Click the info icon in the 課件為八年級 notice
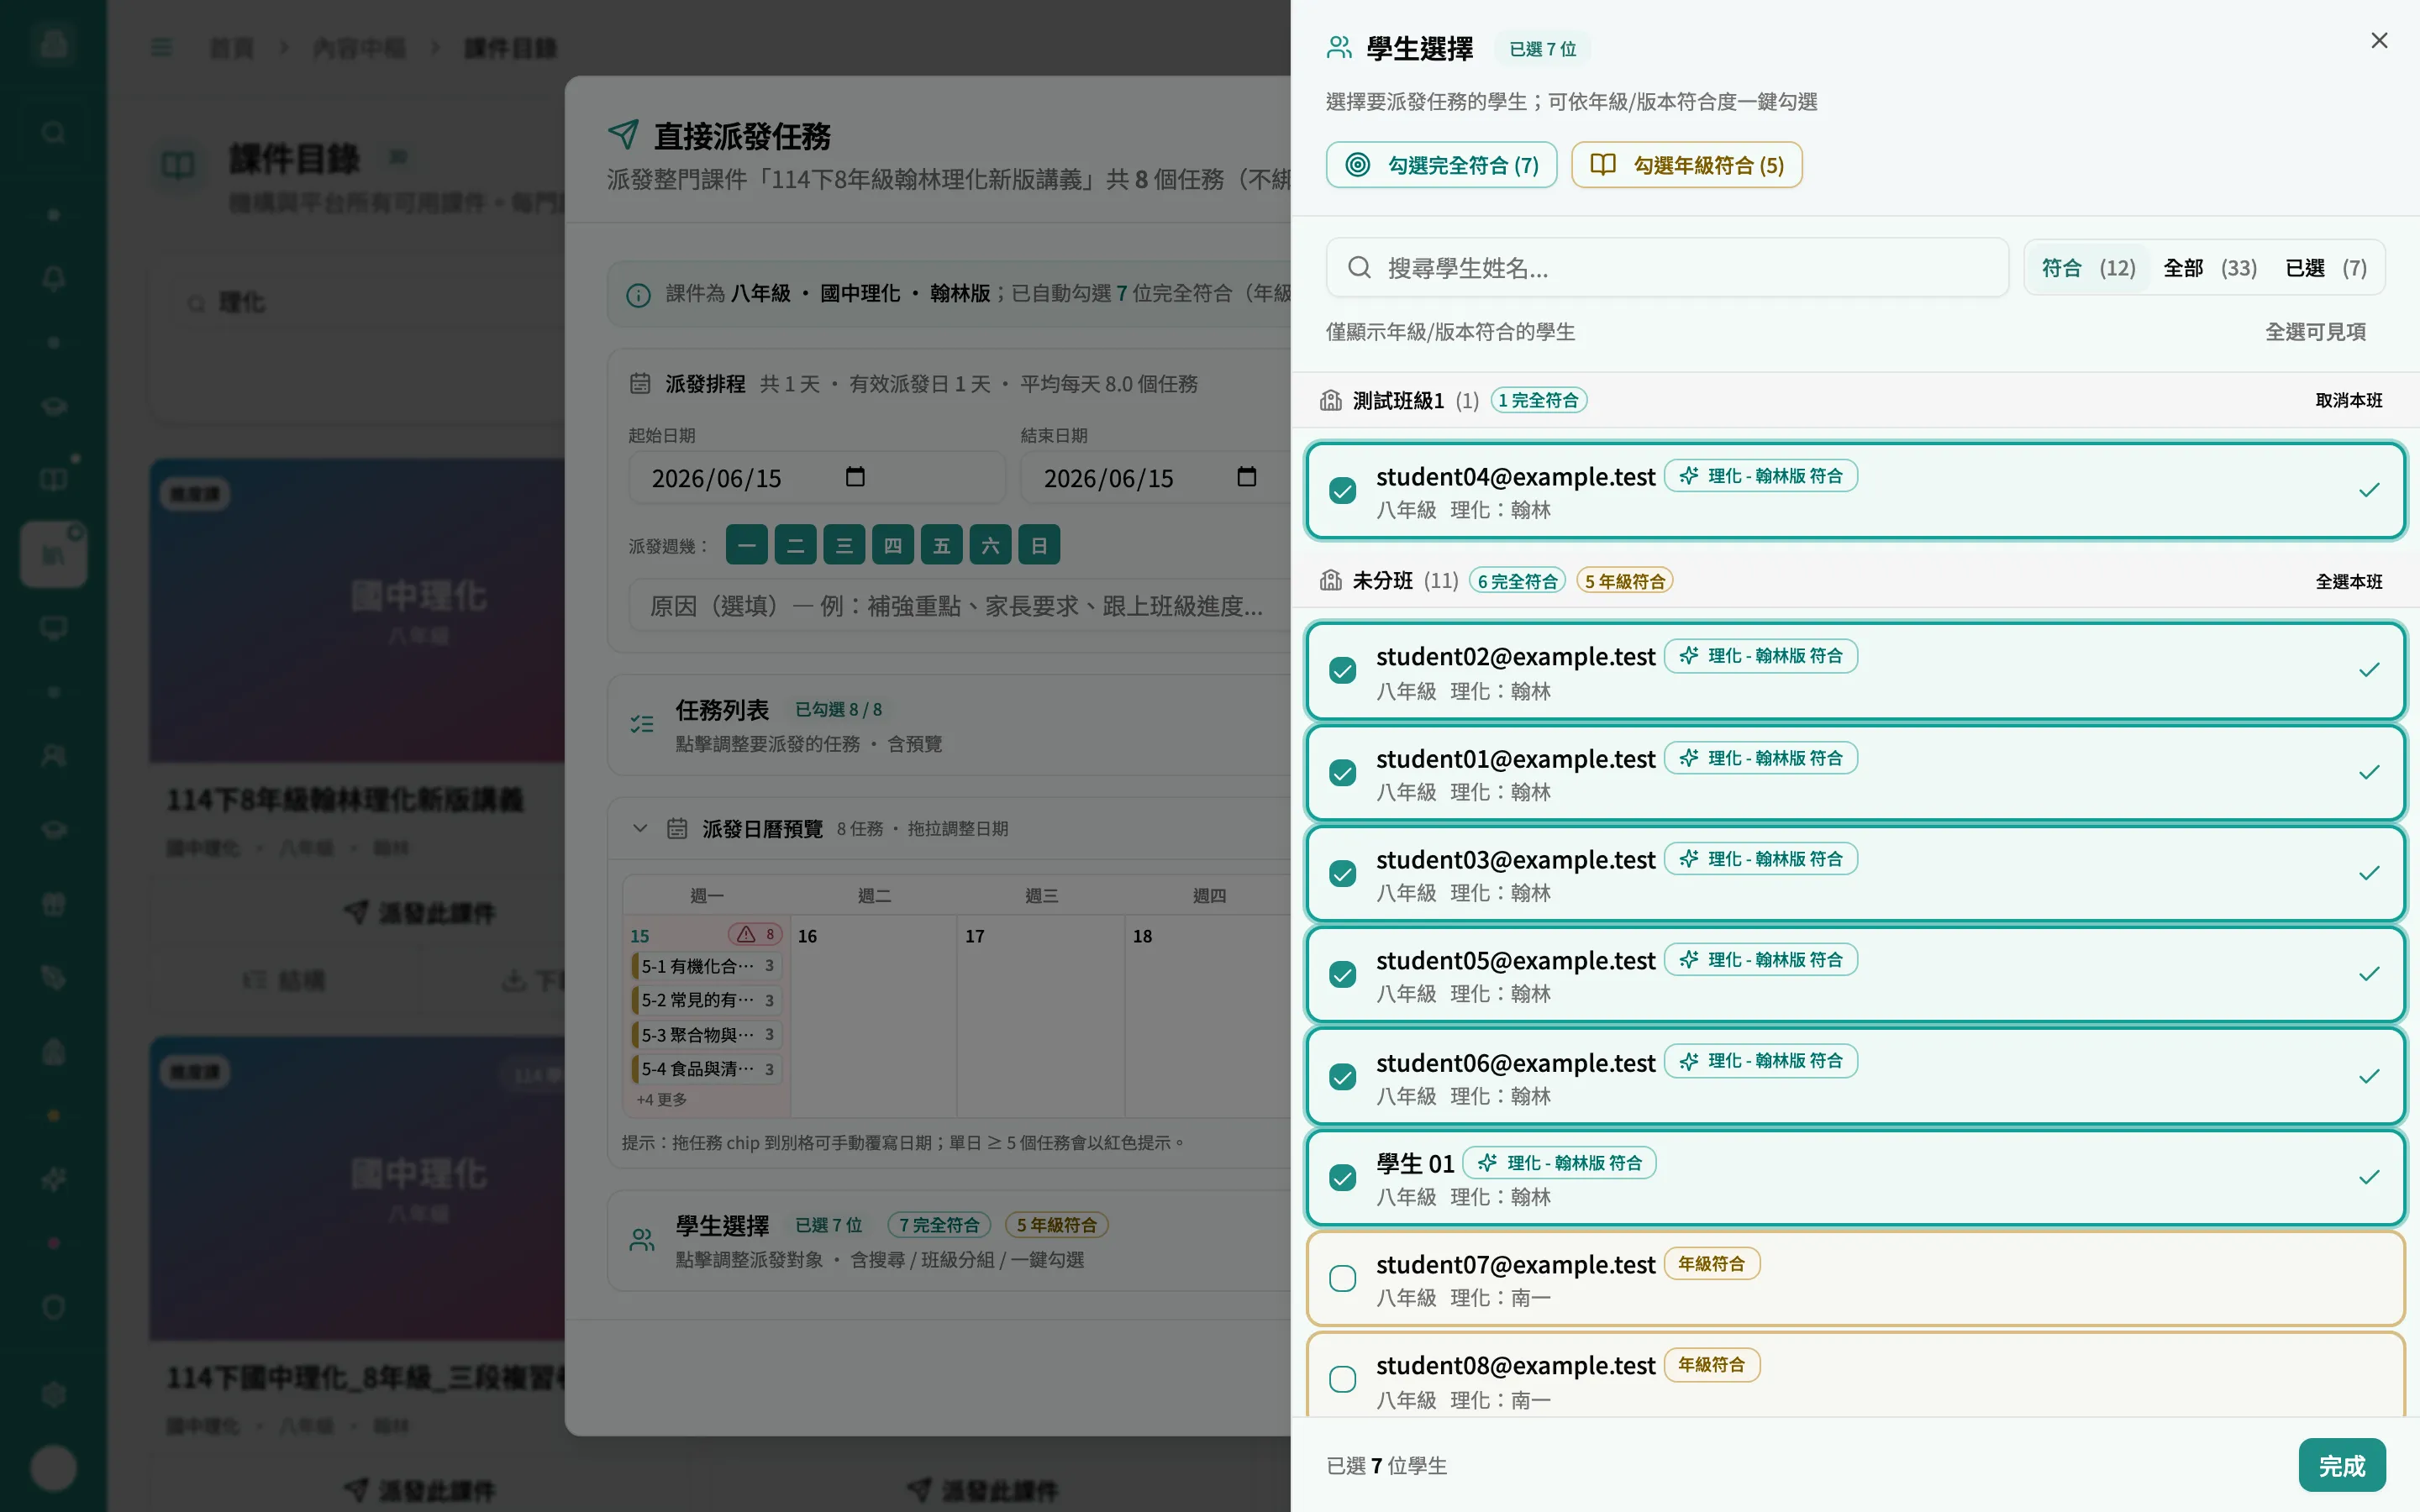The width and height of the screenshot is (2420, 1512). (x=638, y=295)
